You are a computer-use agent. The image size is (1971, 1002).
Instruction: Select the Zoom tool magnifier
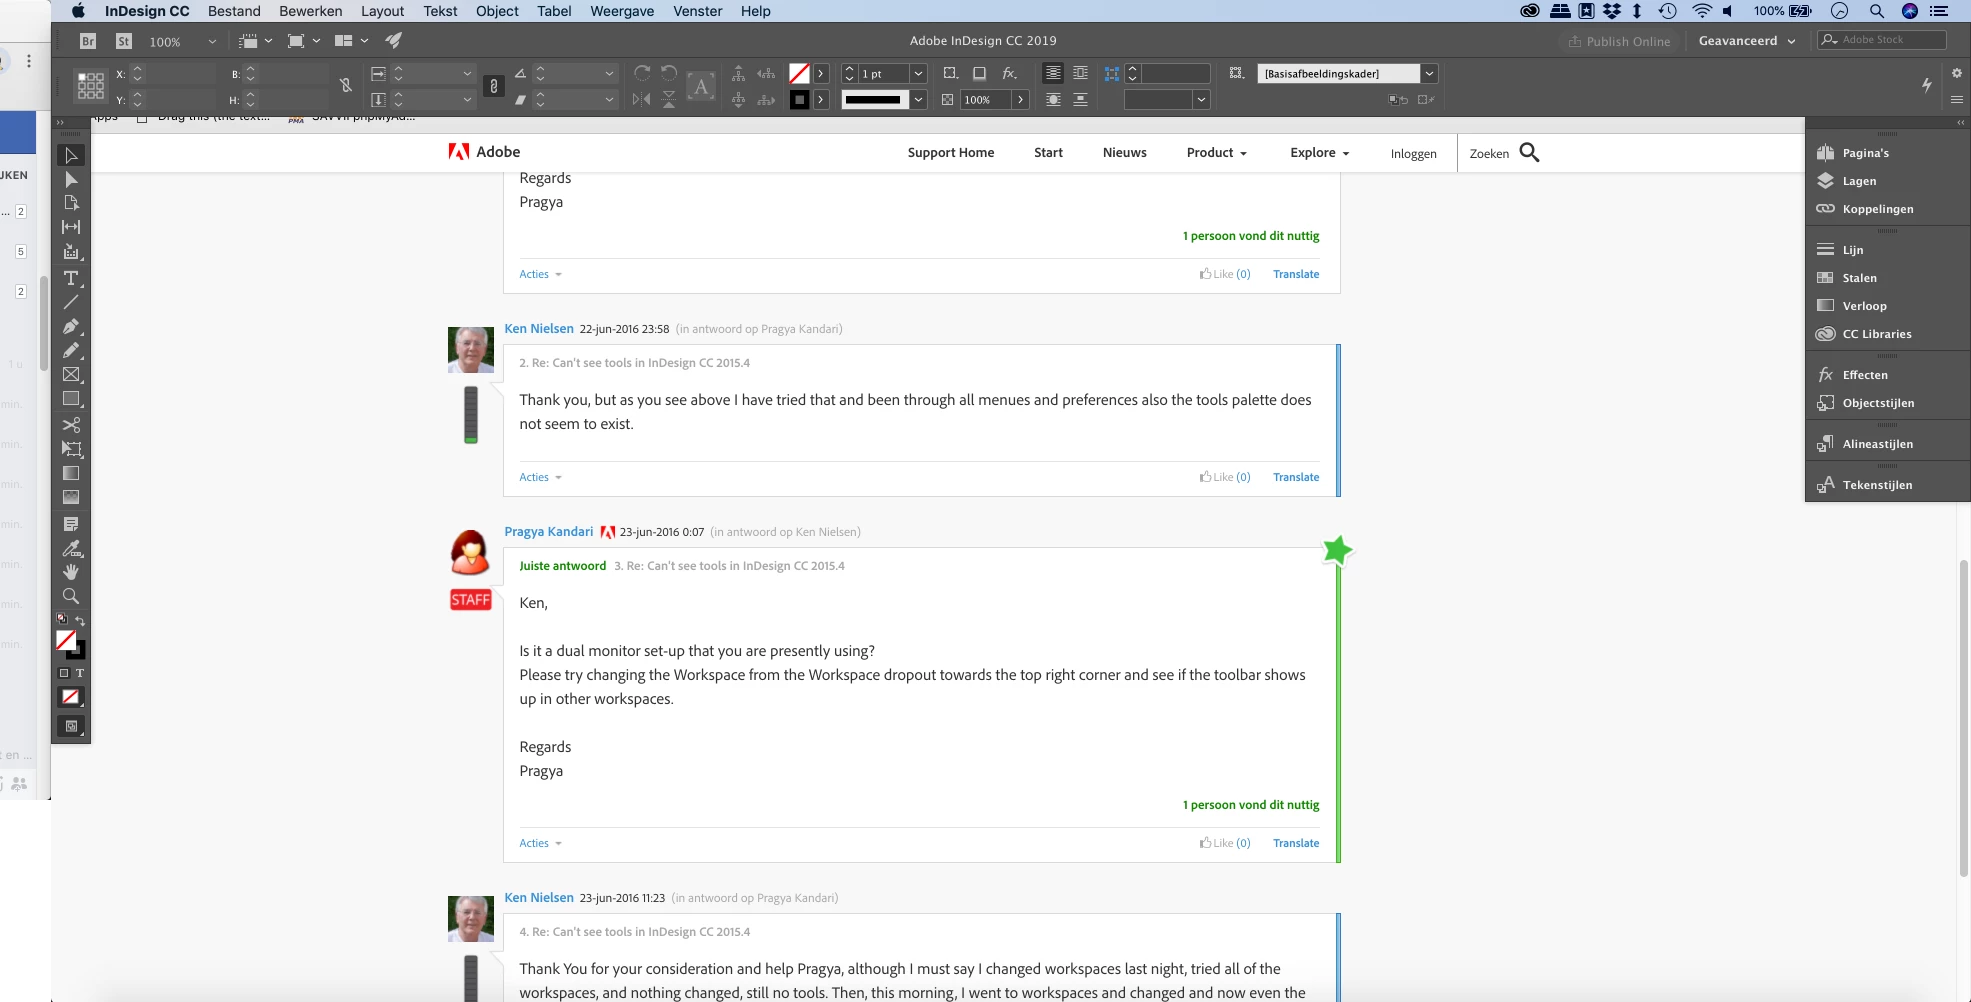point(71,596)
